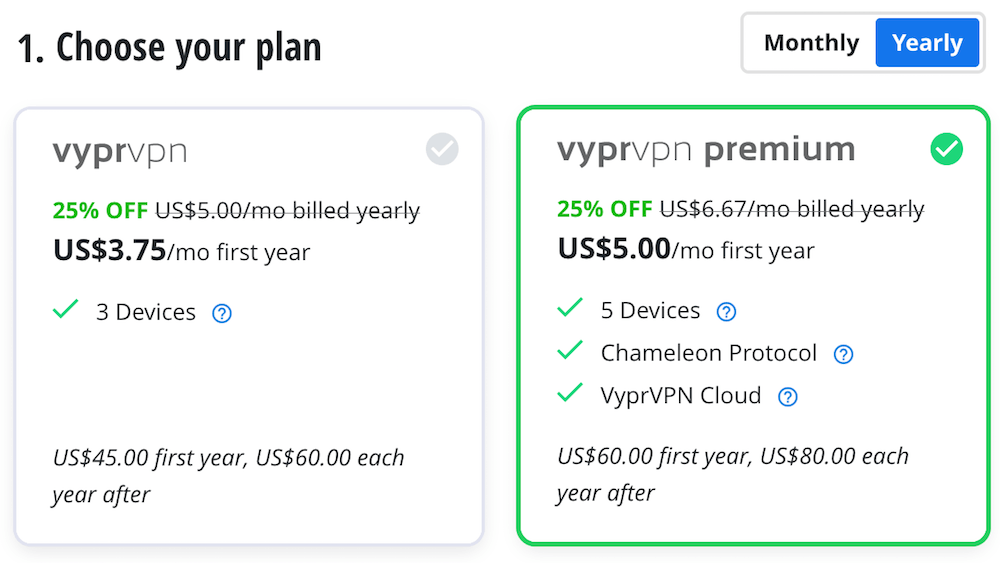Switch billing to Yearly
Screen dimensions: 1000x563
[x=927, y=43]
